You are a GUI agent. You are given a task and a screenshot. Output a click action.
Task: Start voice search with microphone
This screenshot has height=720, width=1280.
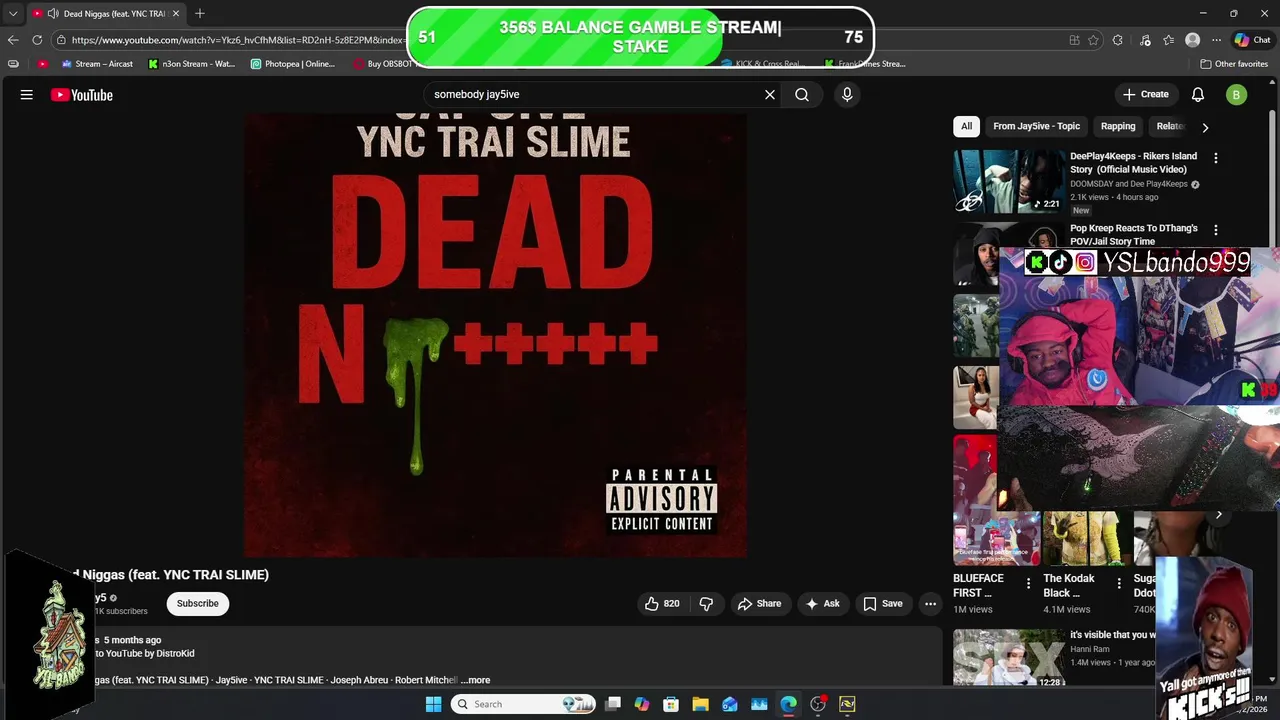[x=847, y=94]
